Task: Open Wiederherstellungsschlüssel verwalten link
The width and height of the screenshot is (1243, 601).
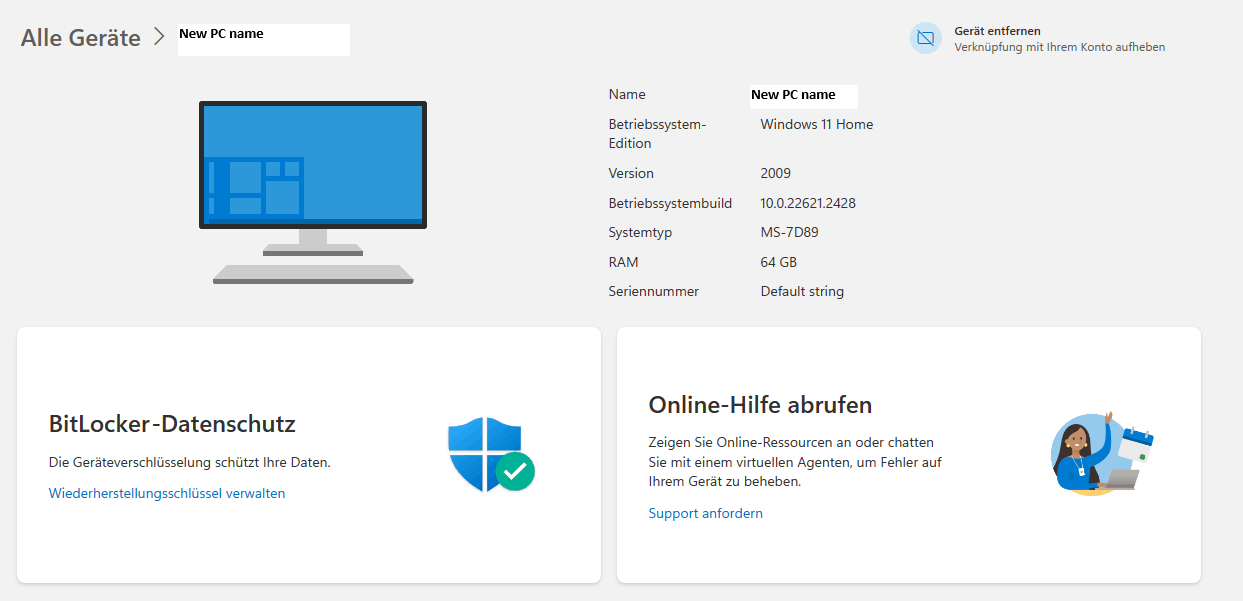Action: [167, 493]
